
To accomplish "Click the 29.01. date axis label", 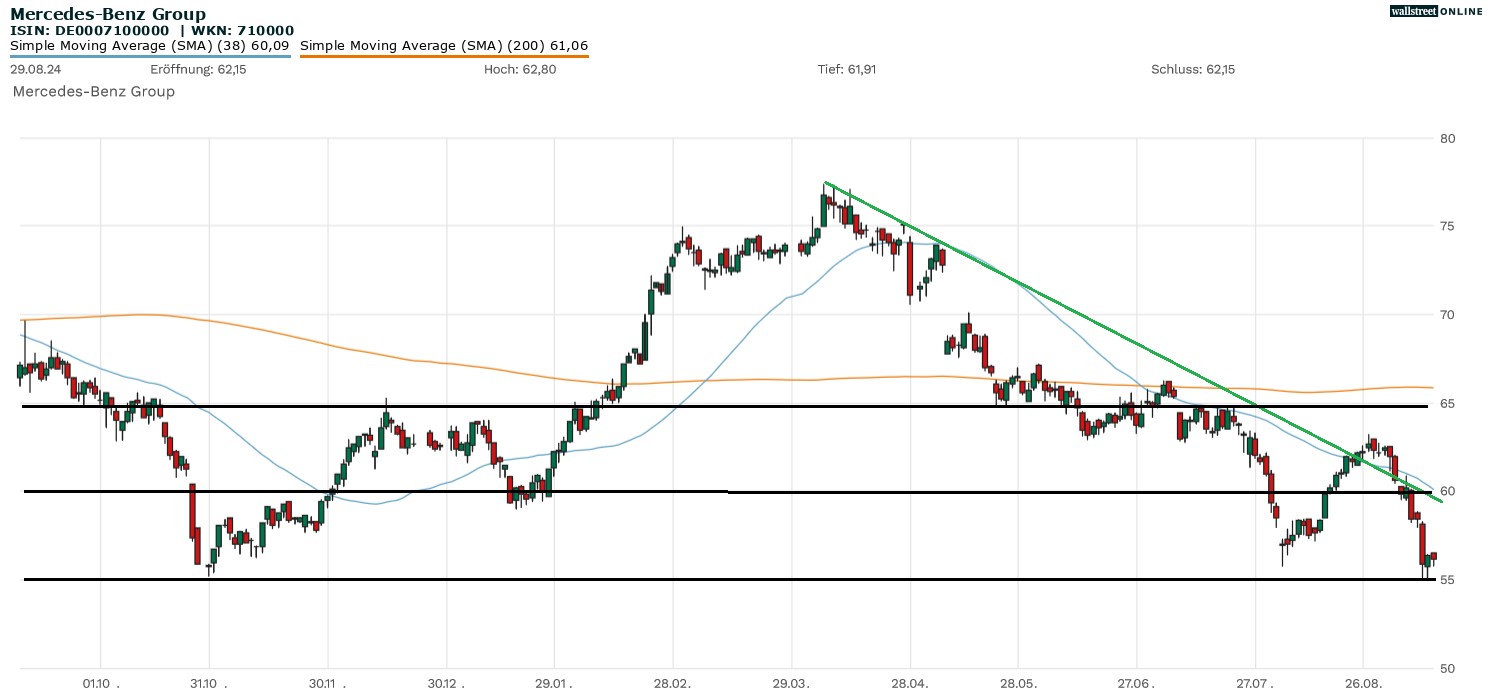I will point(553,683).
